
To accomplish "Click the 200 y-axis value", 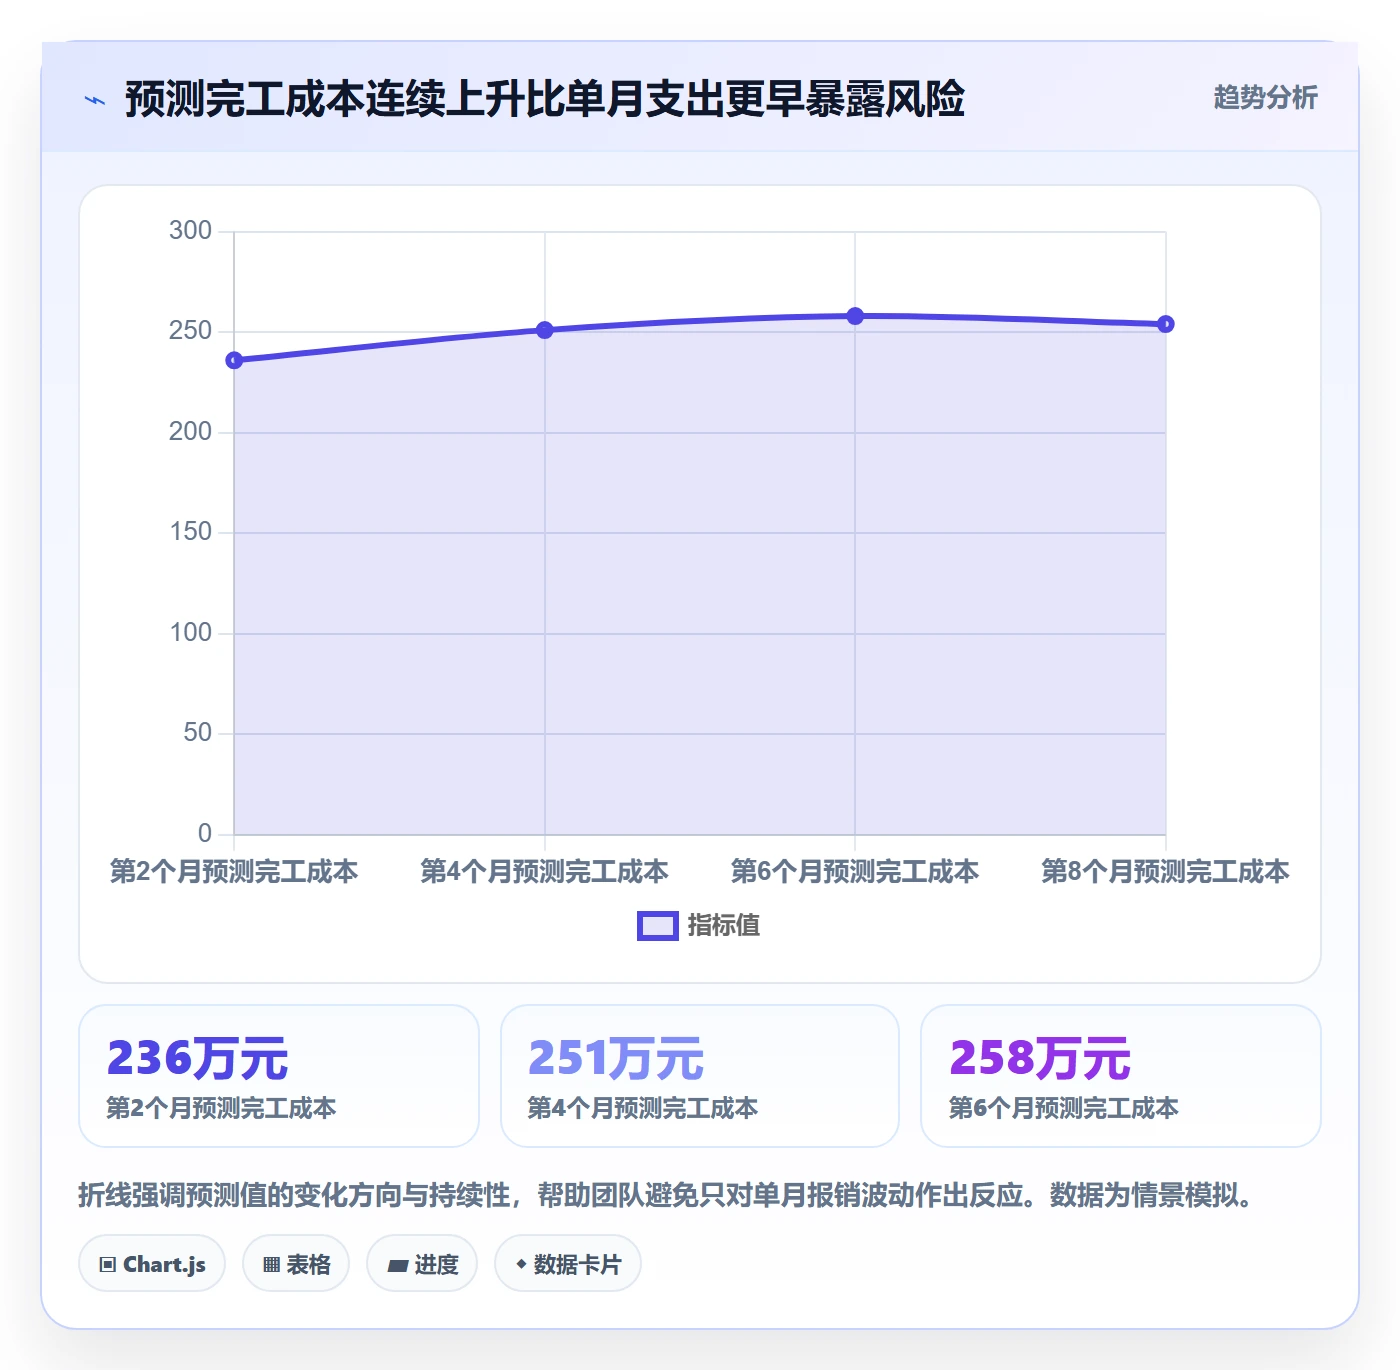I will click(190, 432).
